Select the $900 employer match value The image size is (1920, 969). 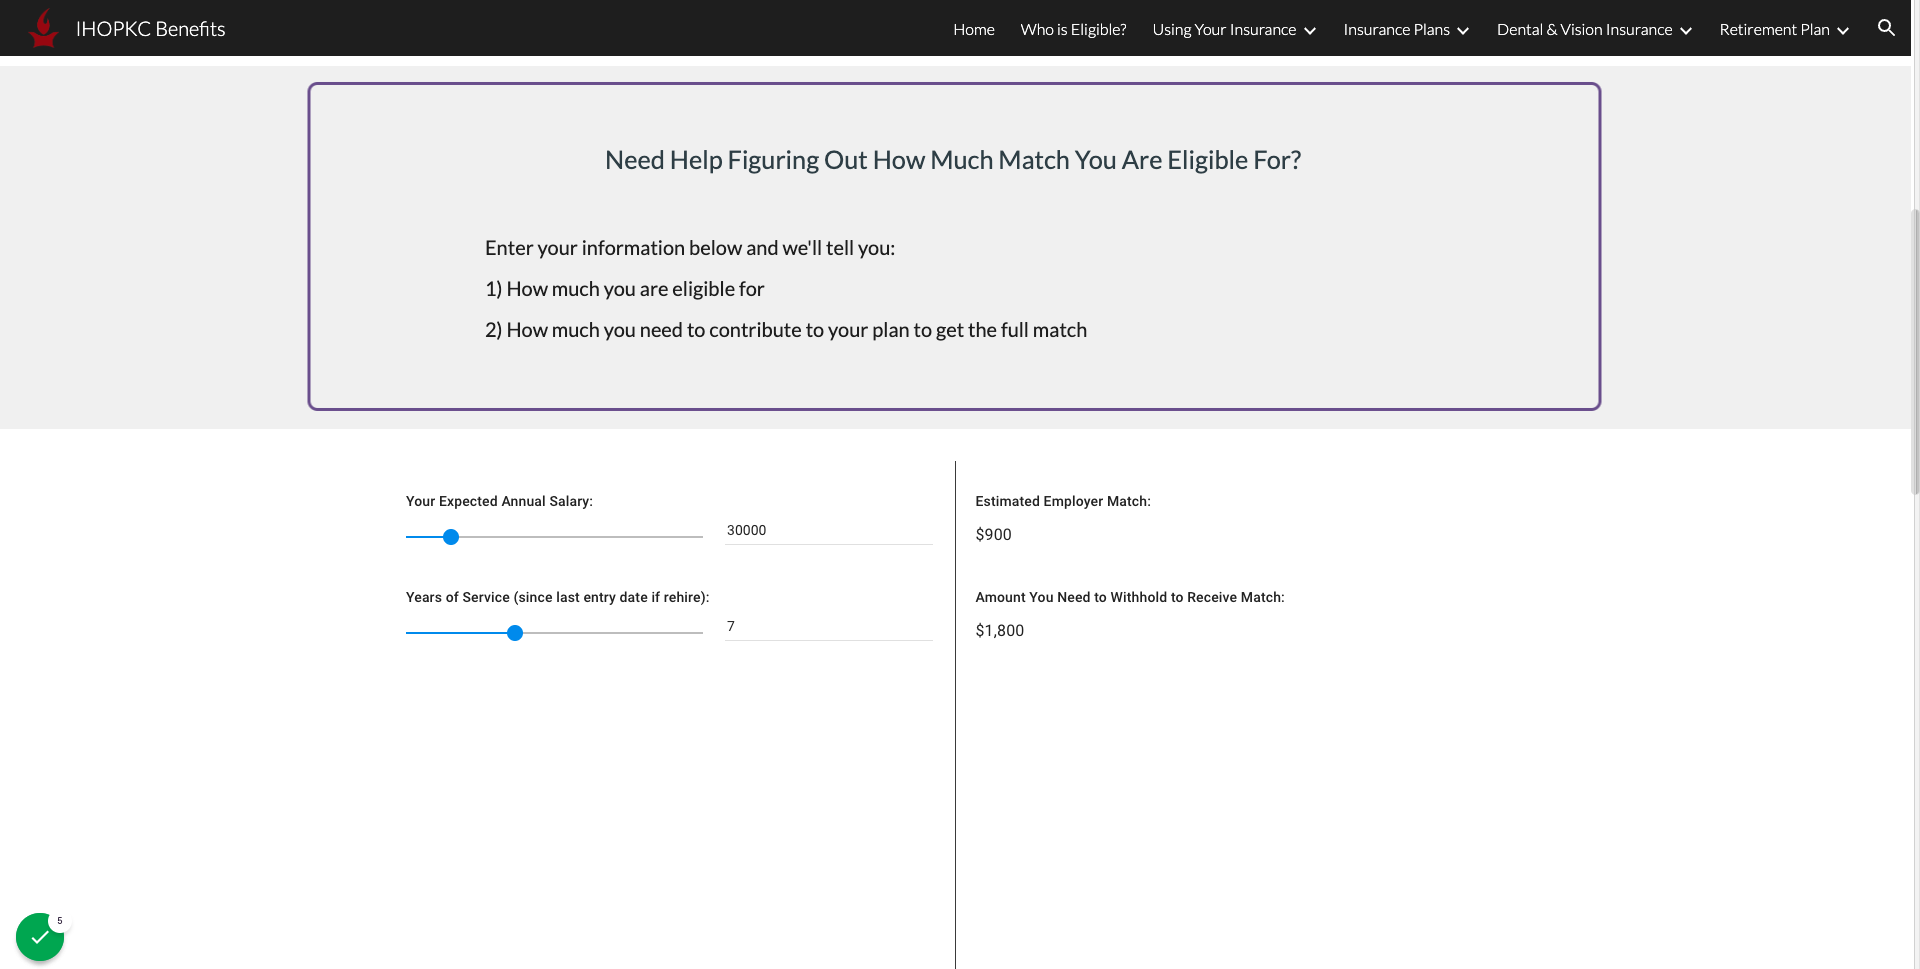coord(993,535)
